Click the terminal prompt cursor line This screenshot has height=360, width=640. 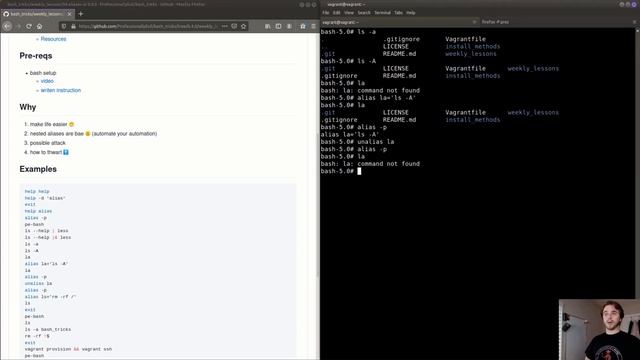(341, 171)
